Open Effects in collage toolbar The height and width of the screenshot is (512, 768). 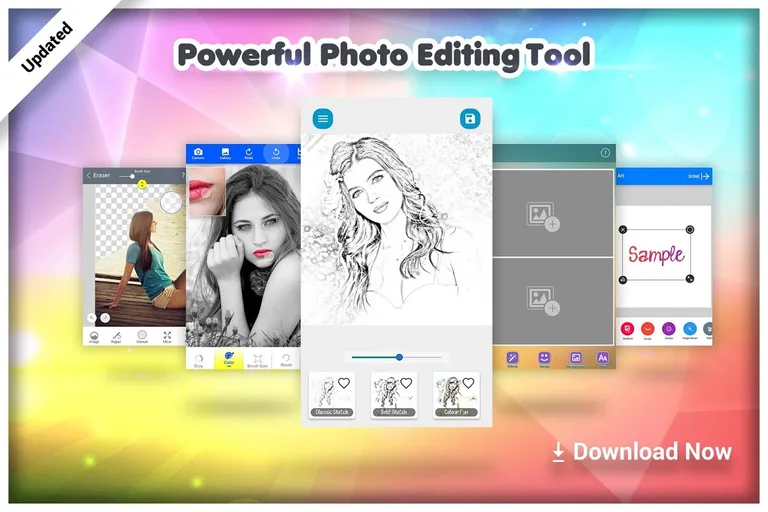pyautogui.click(x=512, y=360)
